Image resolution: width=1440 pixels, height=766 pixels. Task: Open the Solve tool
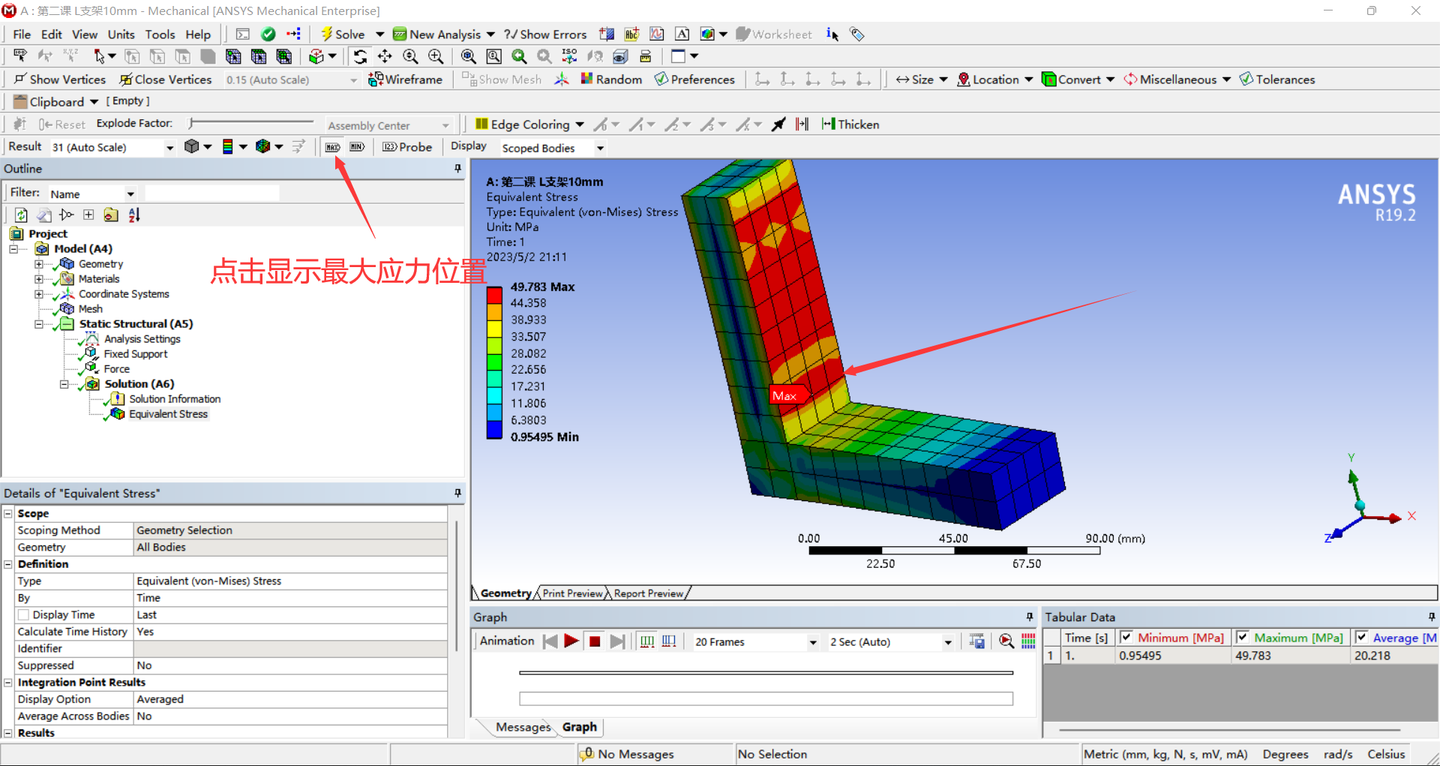tap(347, 33)
